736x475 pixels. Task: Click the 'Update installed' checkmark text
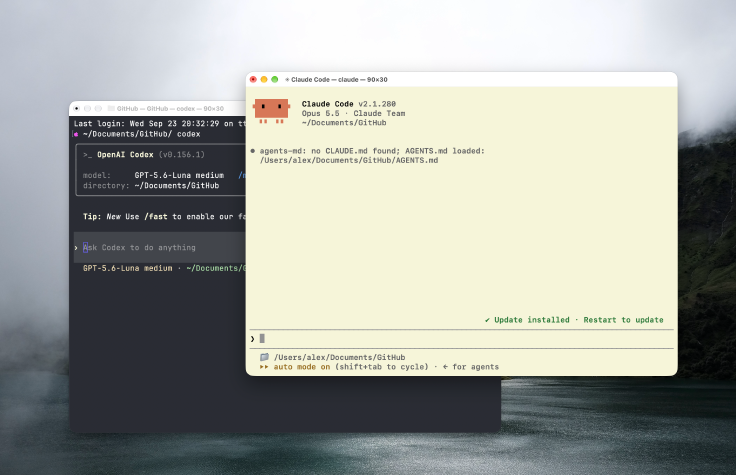tap(527, 320)
